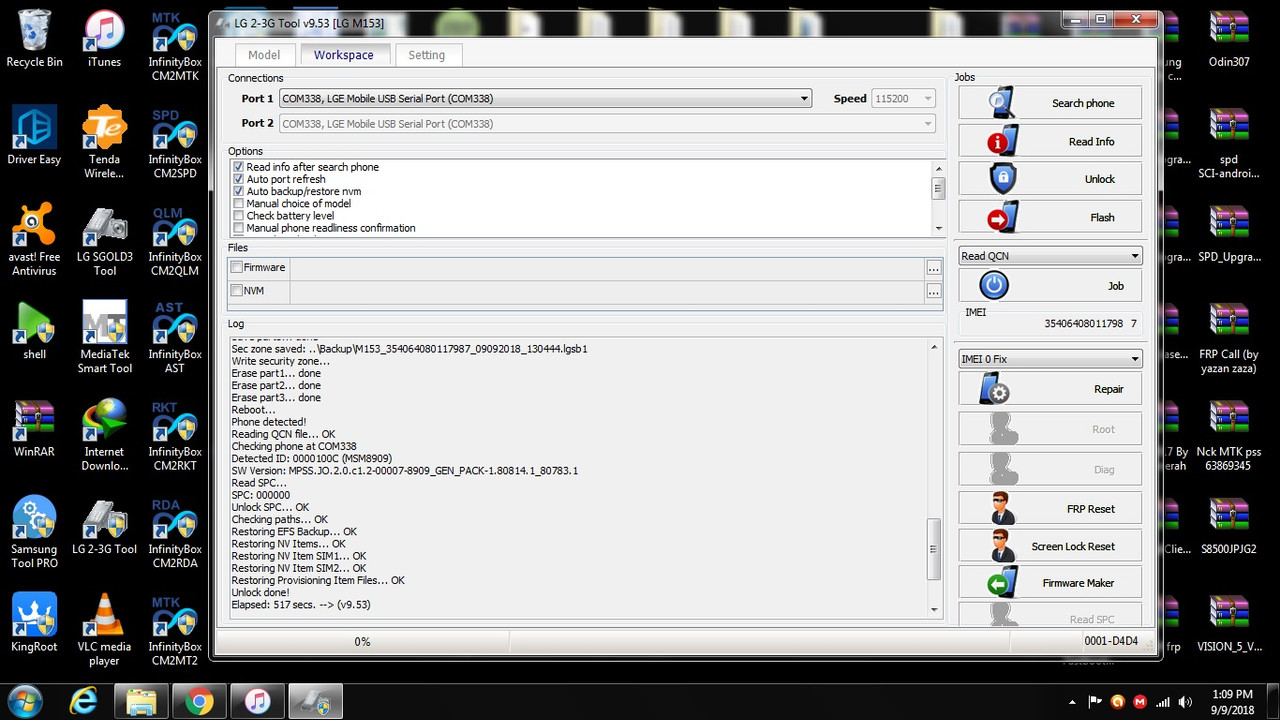Open iTunes desktop icon

(104, 39)
